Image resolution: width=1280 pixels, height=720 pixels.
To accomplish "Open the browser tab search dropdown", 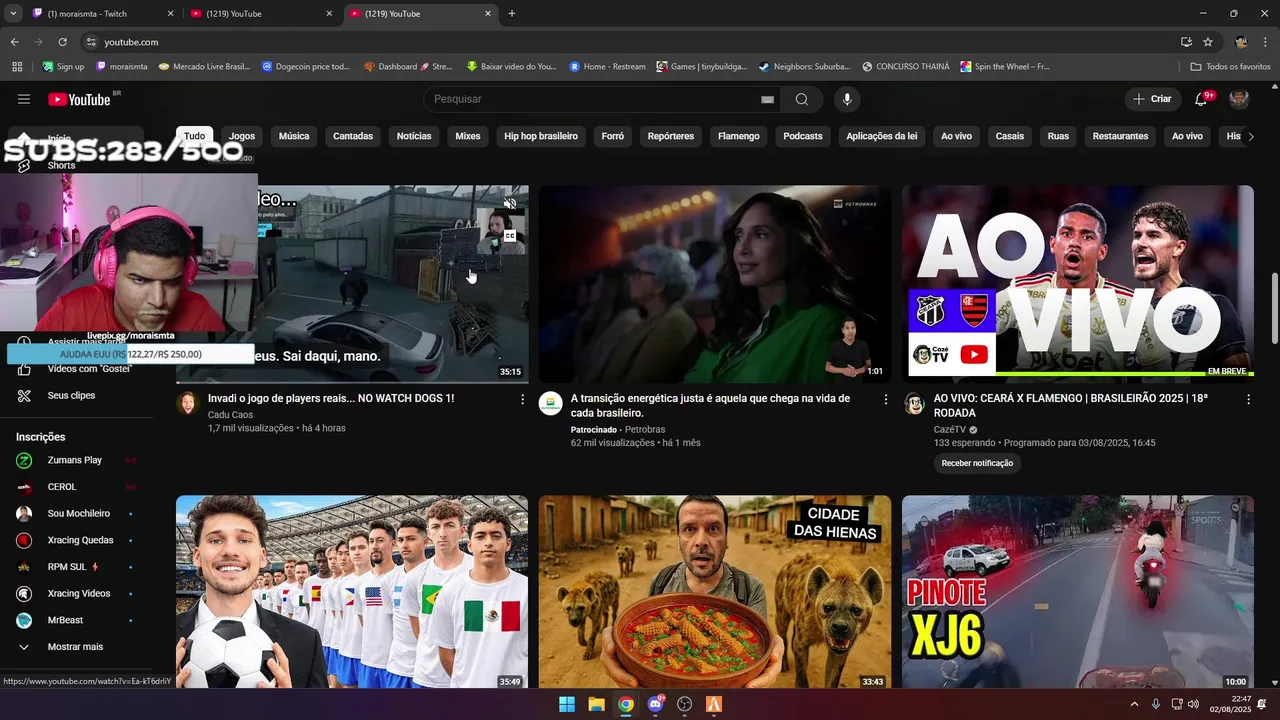I will point(13,14).
